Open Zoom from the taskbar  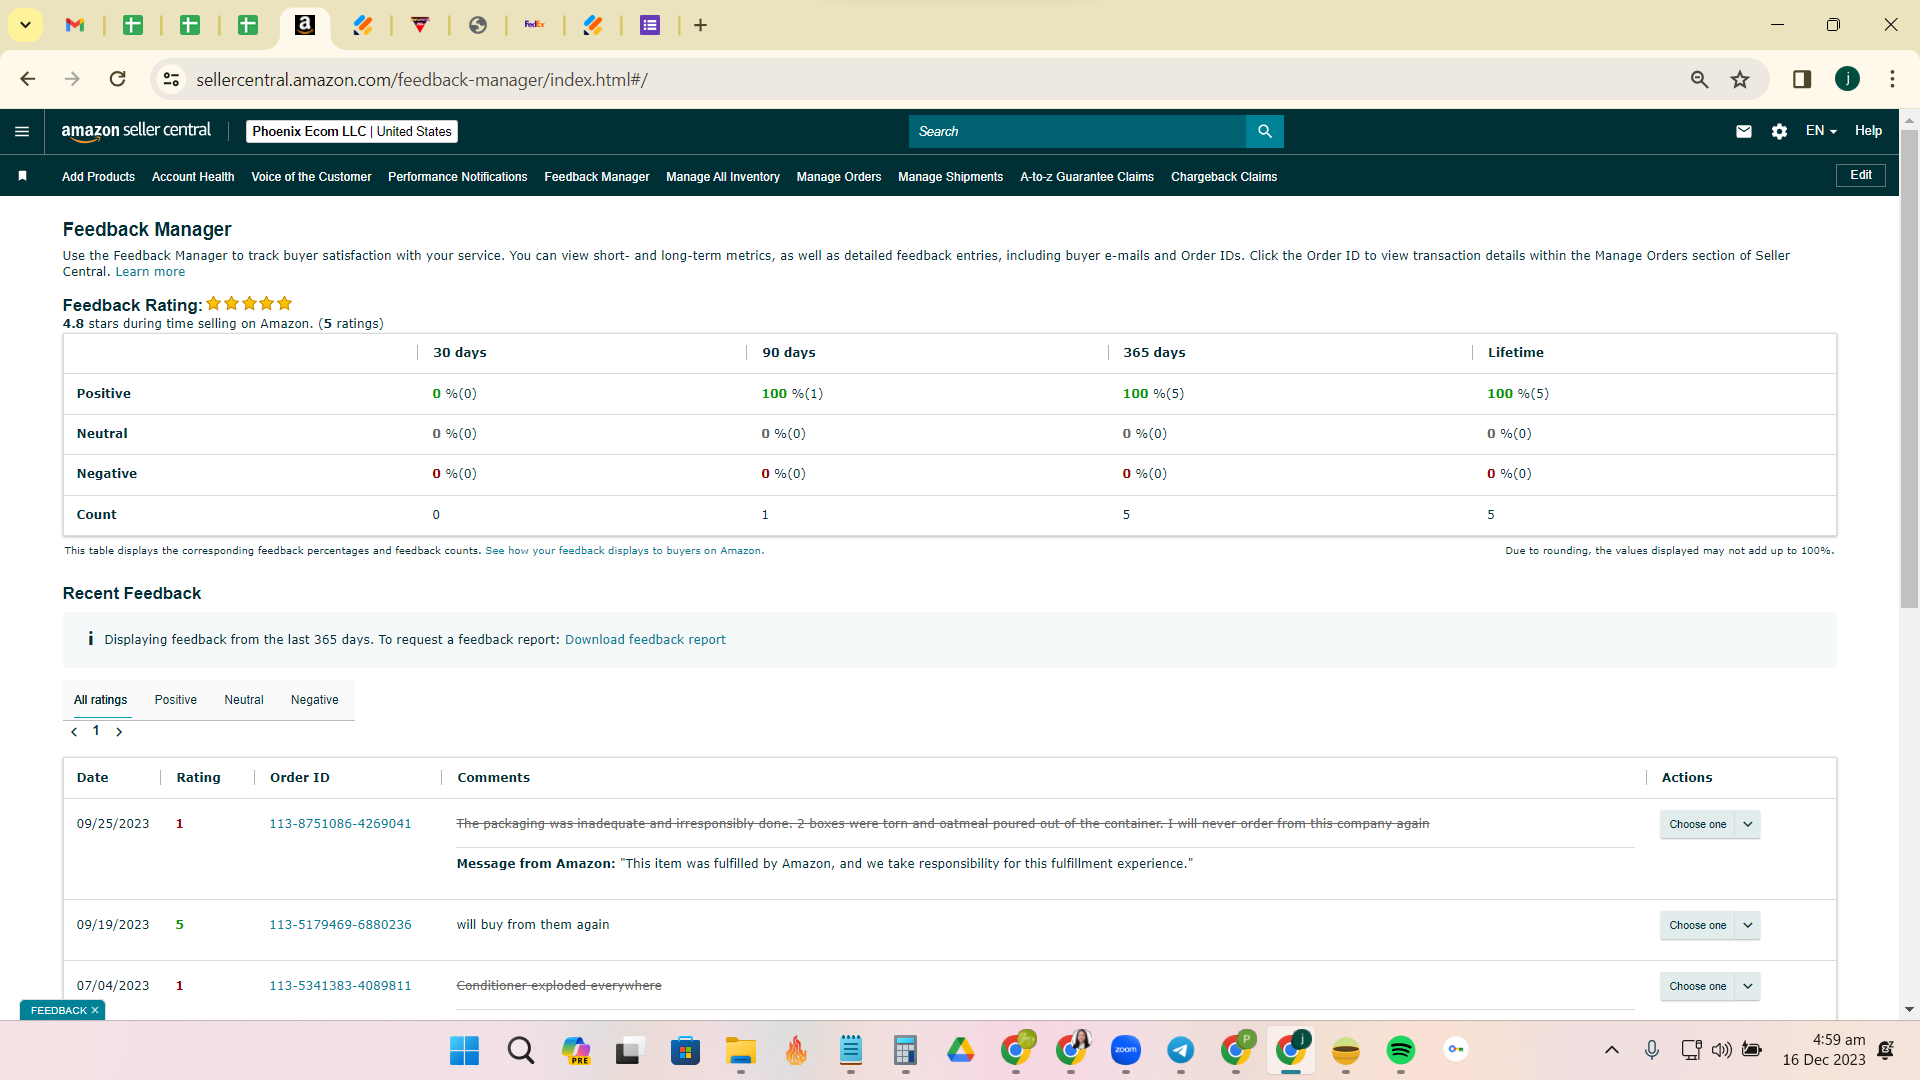[1126, 1050]
